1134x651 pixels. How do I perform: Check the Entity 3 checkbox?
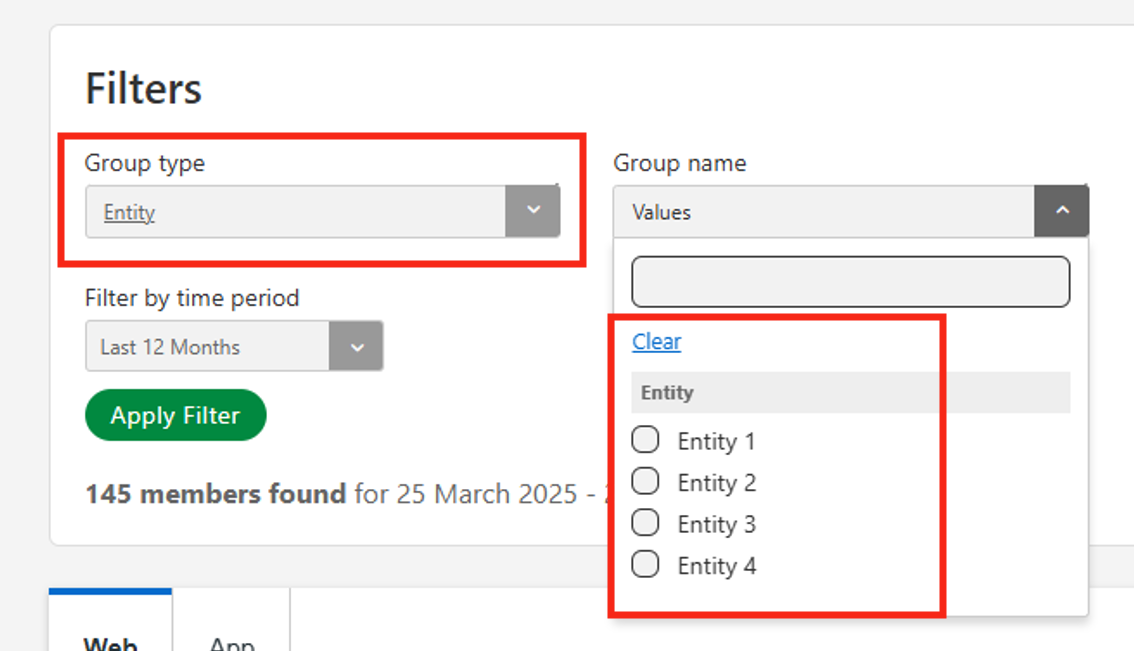click(645, 523)
